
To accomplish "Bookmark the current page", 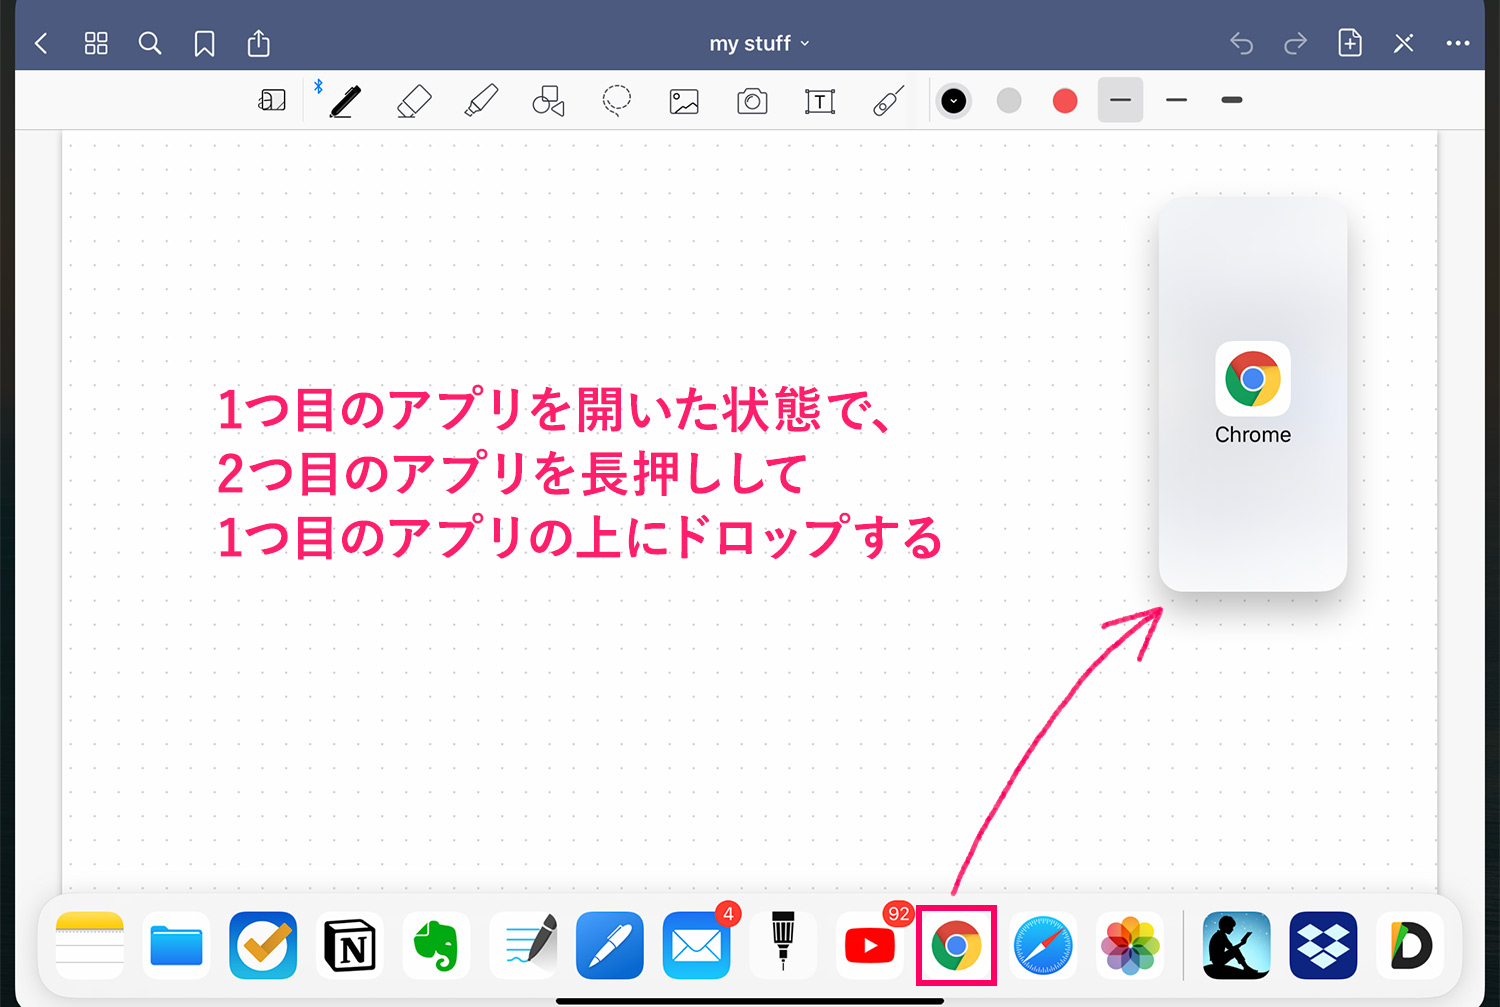I will [204, 43].
